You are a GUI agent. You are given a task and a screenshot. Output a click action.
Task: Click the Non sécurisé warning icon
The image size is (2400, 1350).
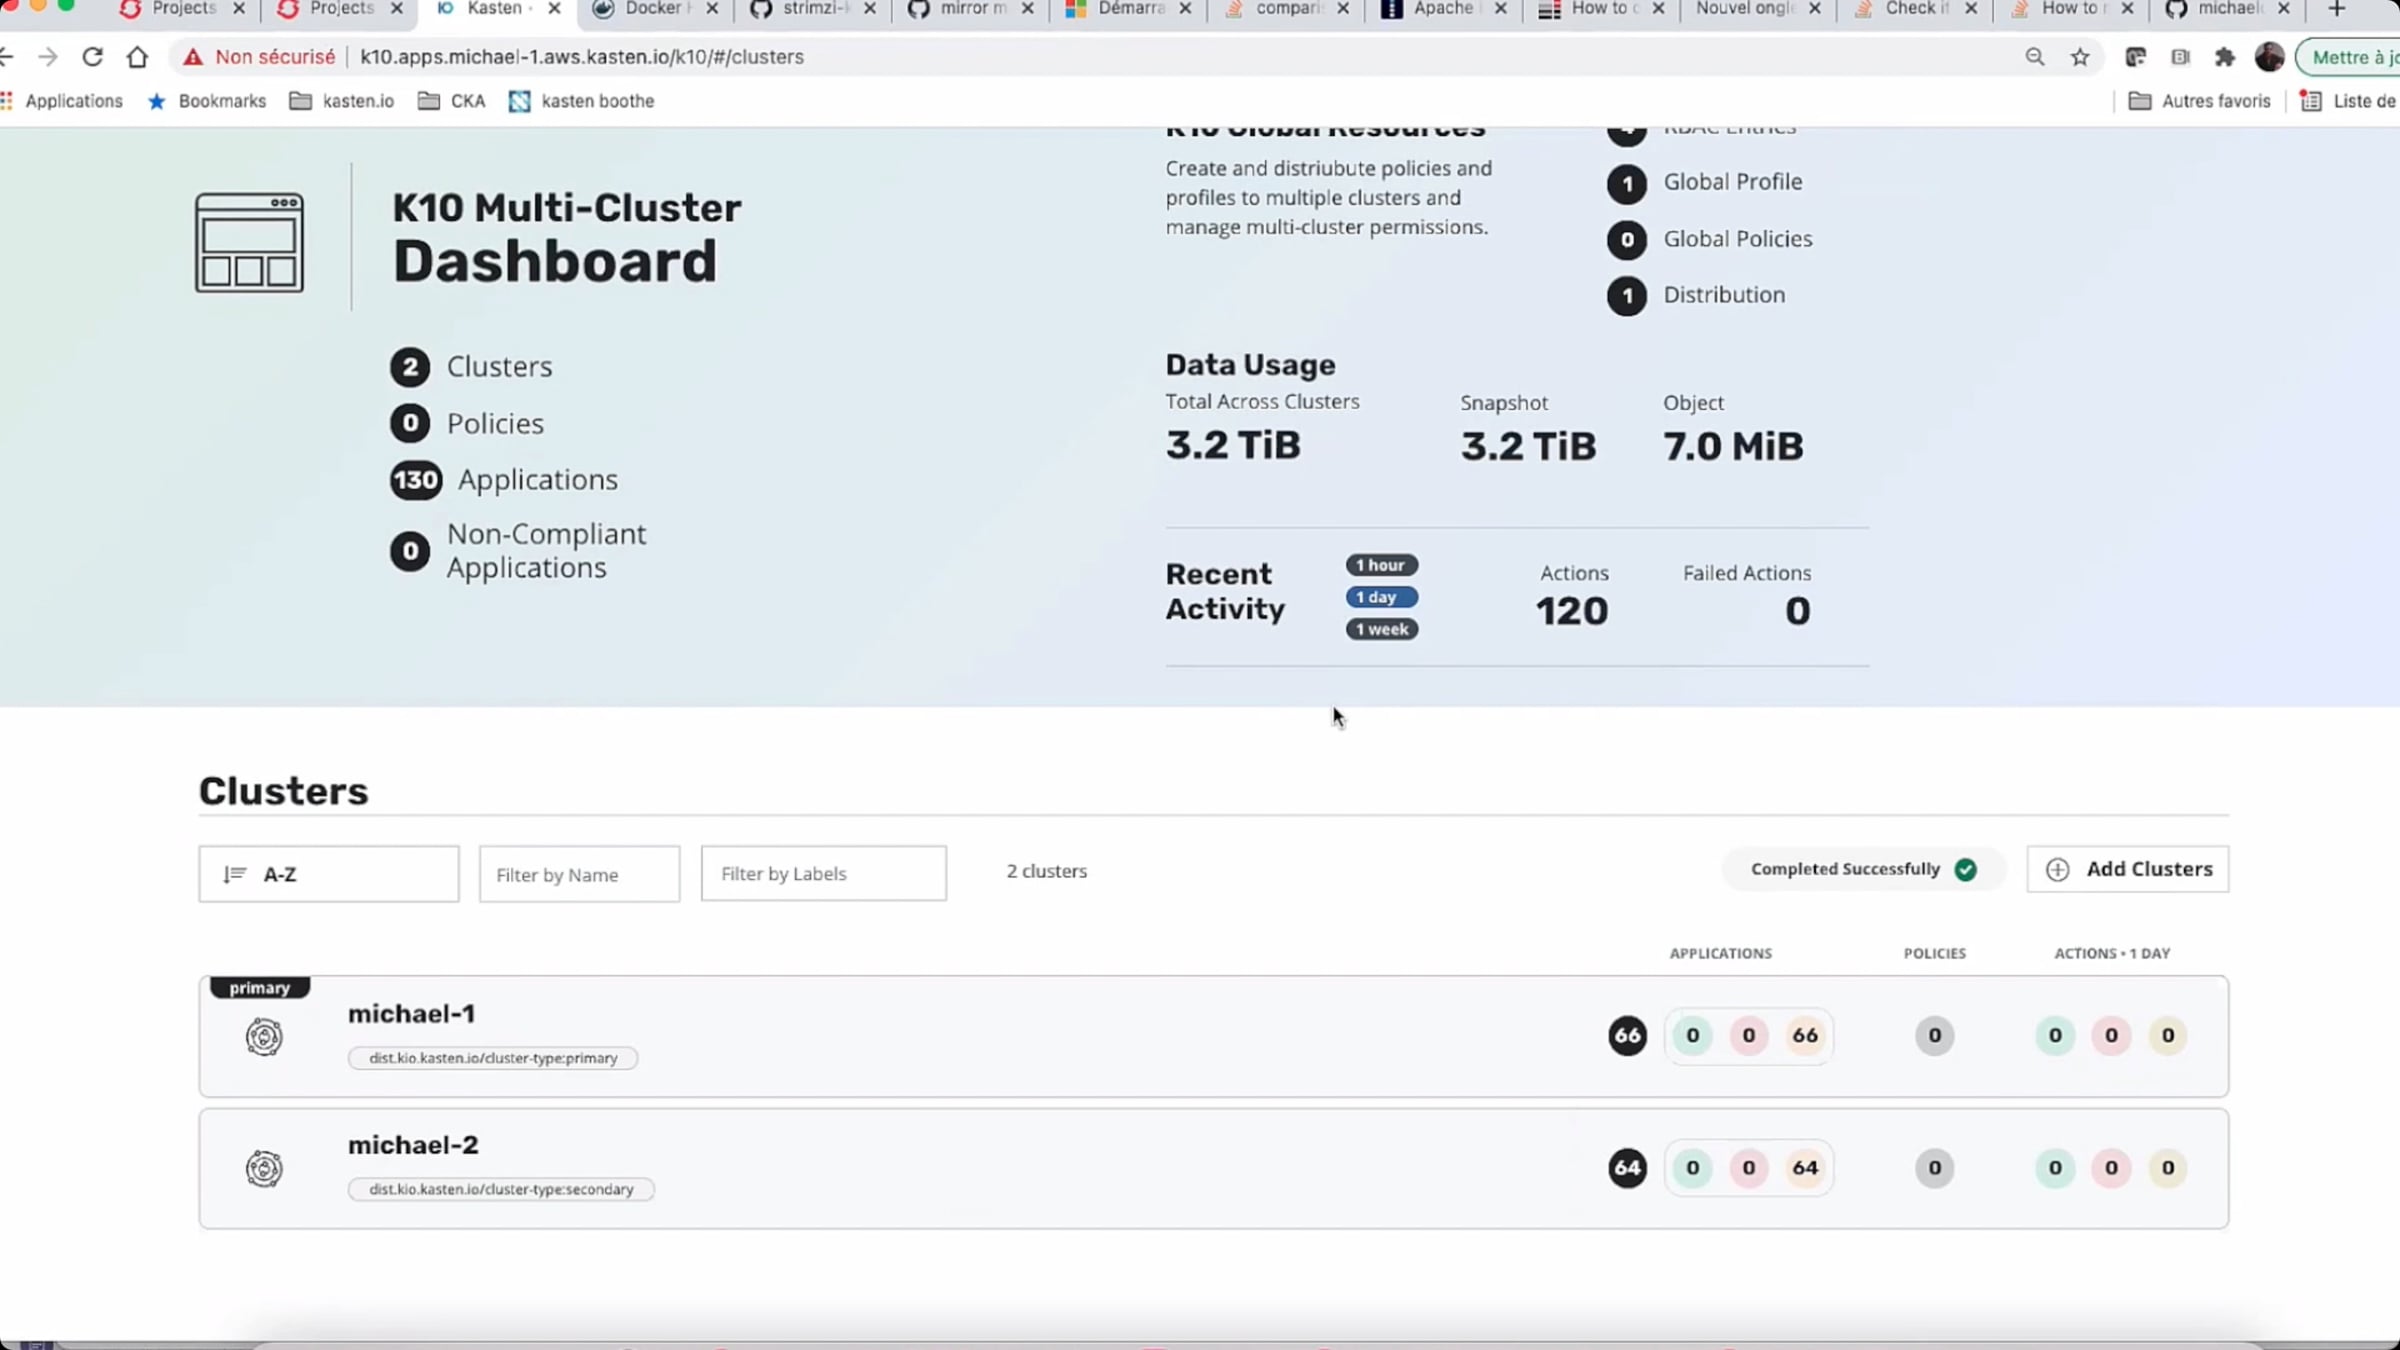[x=193, y=57]
